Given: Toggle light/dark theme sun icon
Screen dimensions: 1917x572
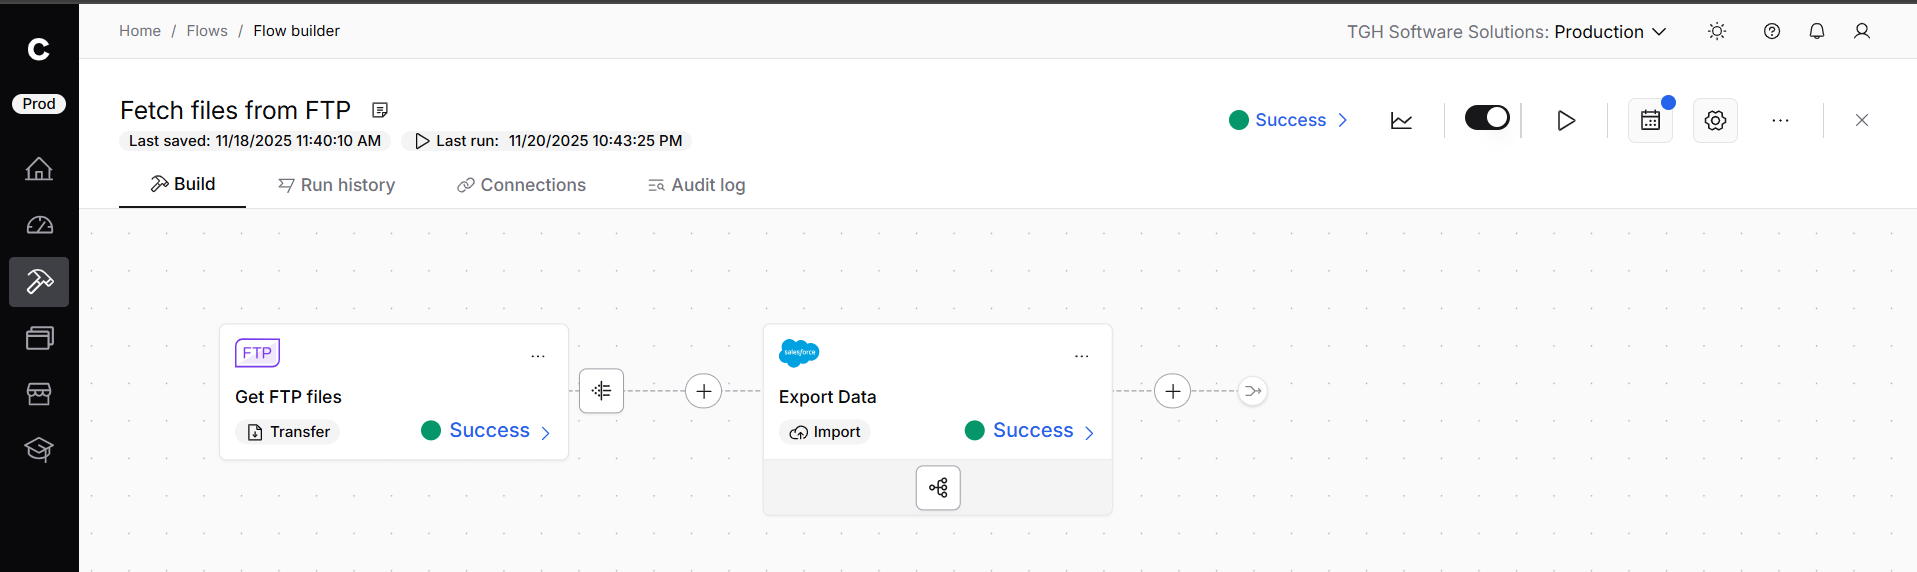Looking at the screenshot, I should 1717,31.
